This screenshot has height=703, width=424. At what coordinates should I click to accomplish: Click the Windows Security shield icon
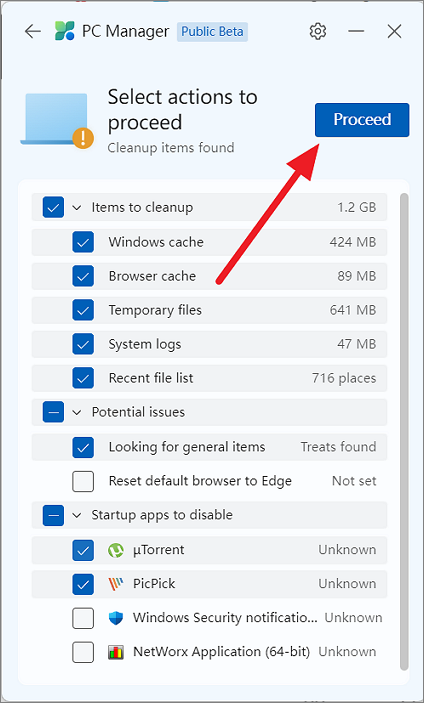point(116,618)
